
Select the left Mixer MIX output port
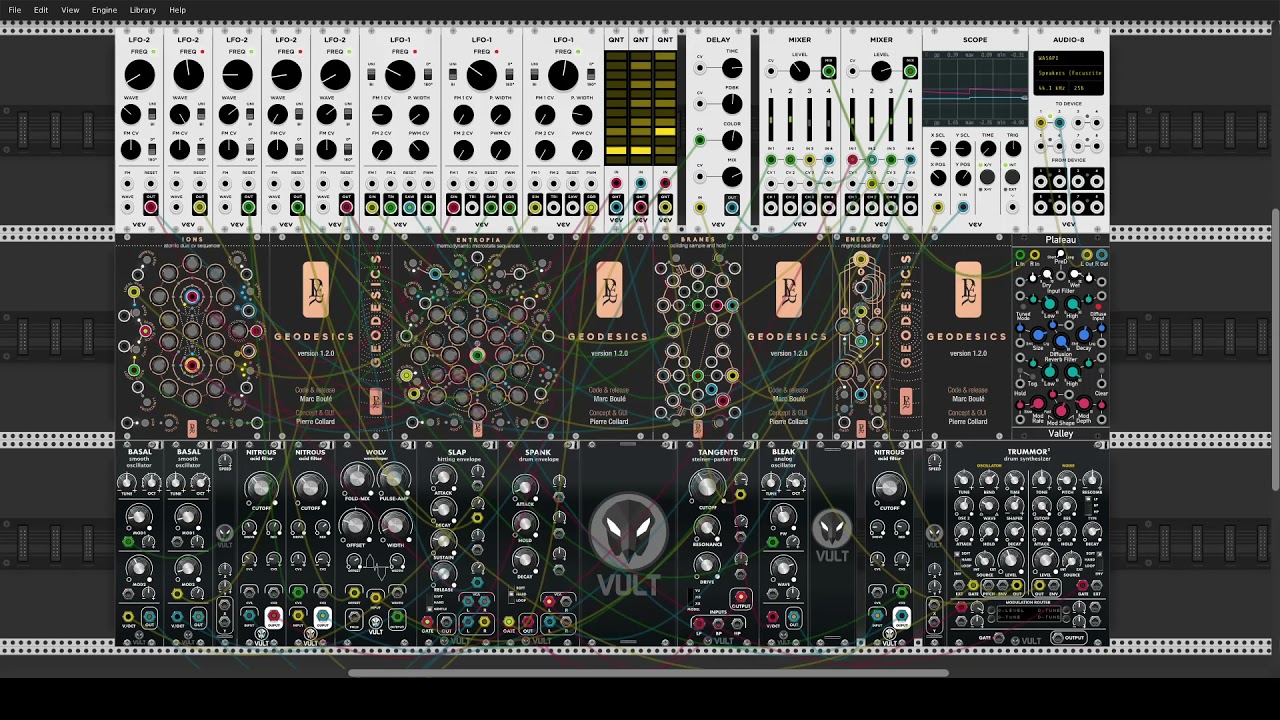pos(828,71)
